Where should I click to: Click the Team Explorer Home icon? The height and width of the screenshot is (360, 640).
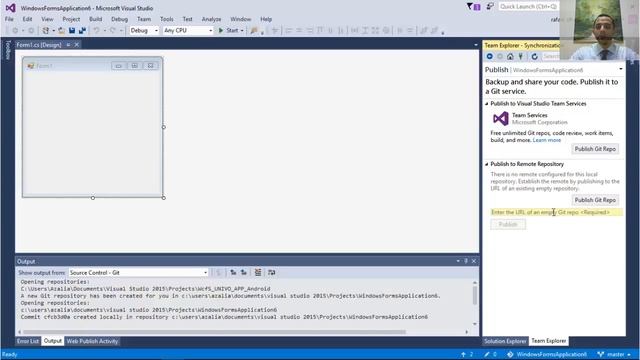510,56
